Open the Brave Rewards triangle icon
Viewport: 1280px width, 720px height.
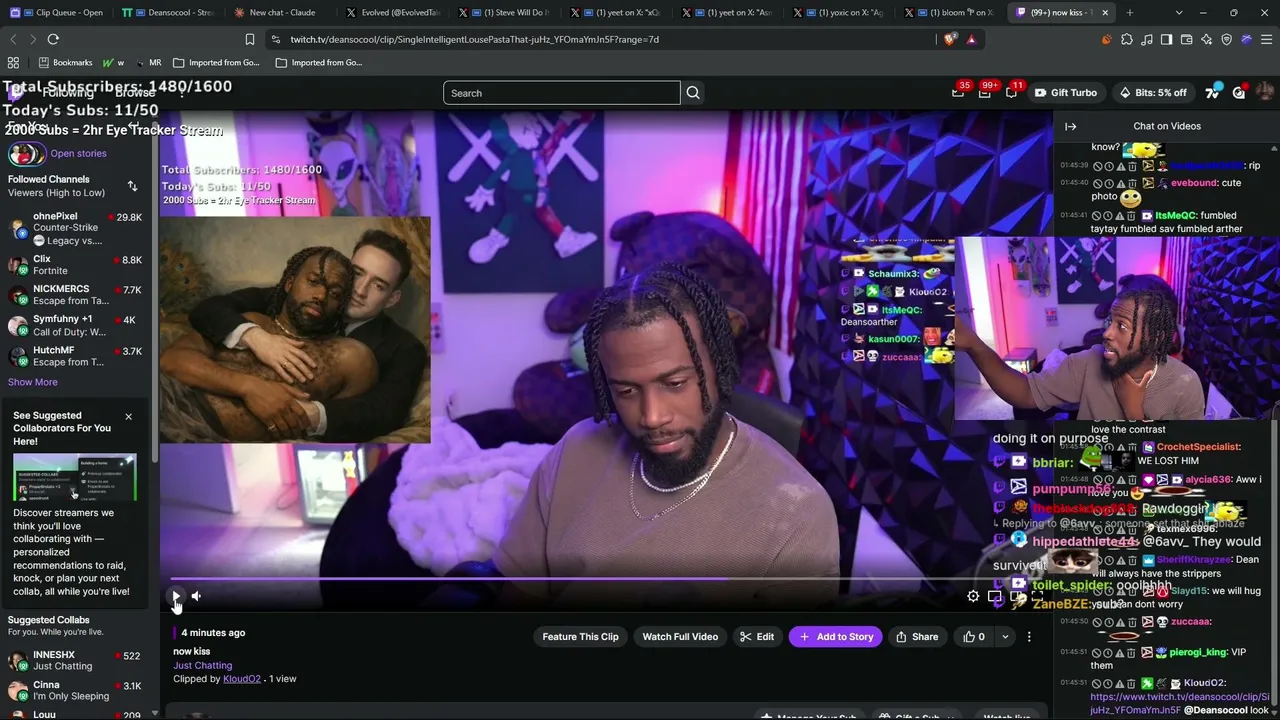(x=971, y=39)
